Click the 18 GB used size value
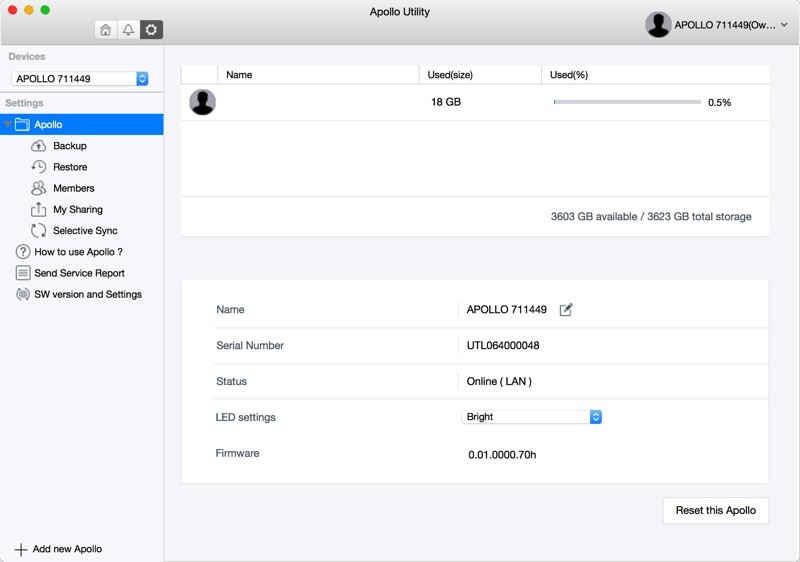Viewport: 800px width, 562px height. pyautogui.click(x=446, y=102)
